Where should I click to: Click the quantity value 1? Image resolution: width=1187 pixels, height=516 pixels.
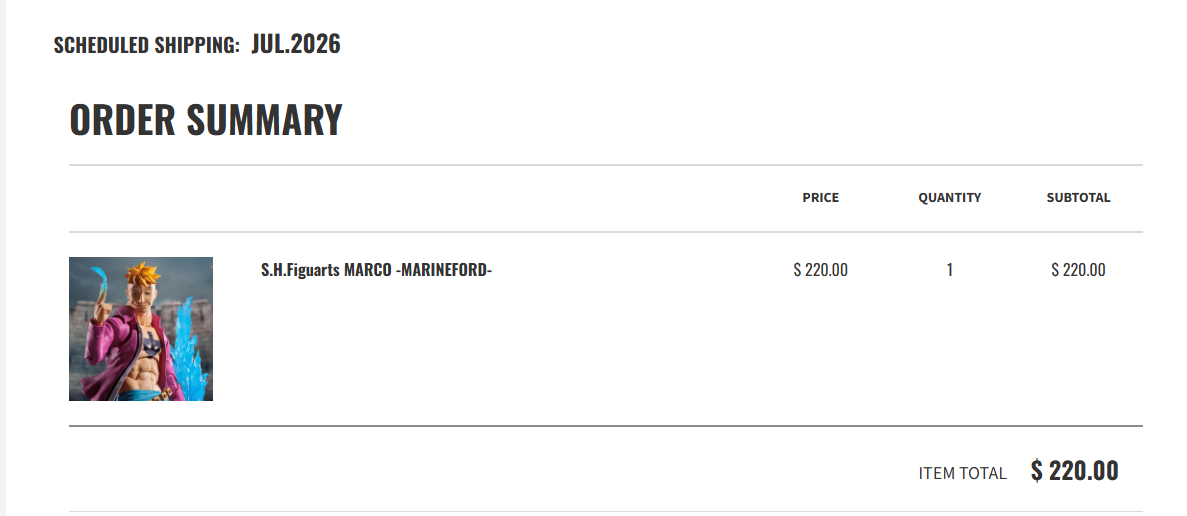pos(949,270)
